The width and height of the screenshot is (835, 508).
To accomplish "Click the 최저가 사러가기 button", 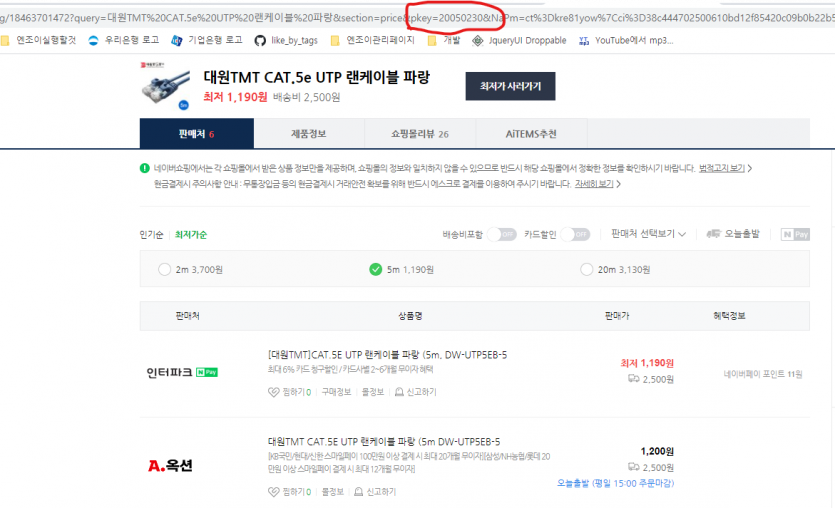I will pyautogui.click(x=510, y=87).
